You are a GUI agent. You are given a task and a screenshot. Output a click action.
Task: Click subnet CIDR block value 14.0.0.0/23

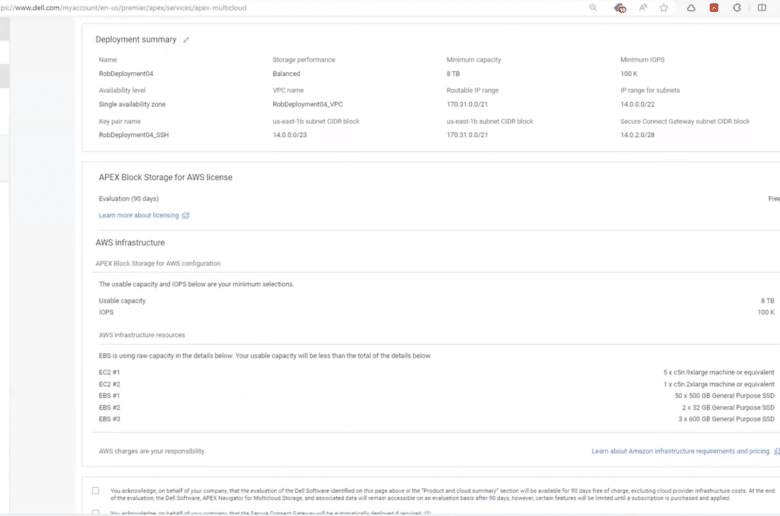(x=290, y=135)
